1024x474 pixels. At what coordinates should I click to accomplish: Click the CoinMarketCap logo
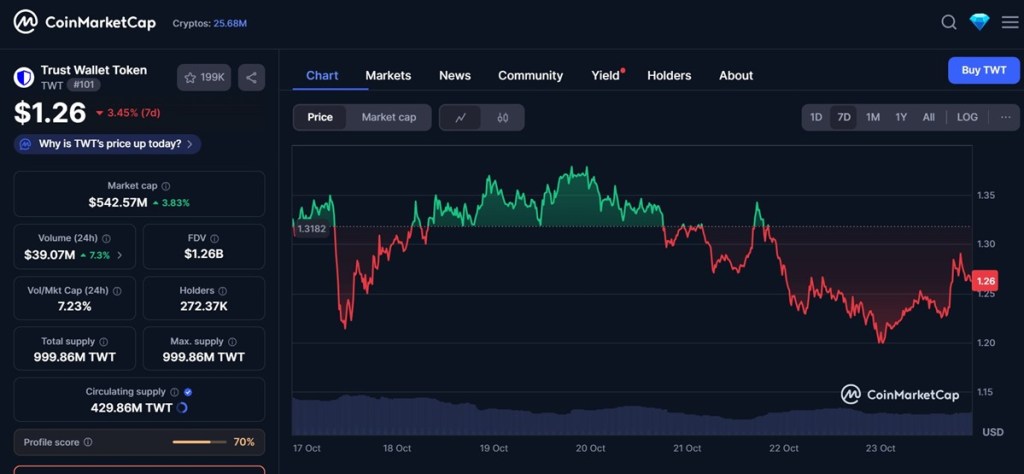85,23
